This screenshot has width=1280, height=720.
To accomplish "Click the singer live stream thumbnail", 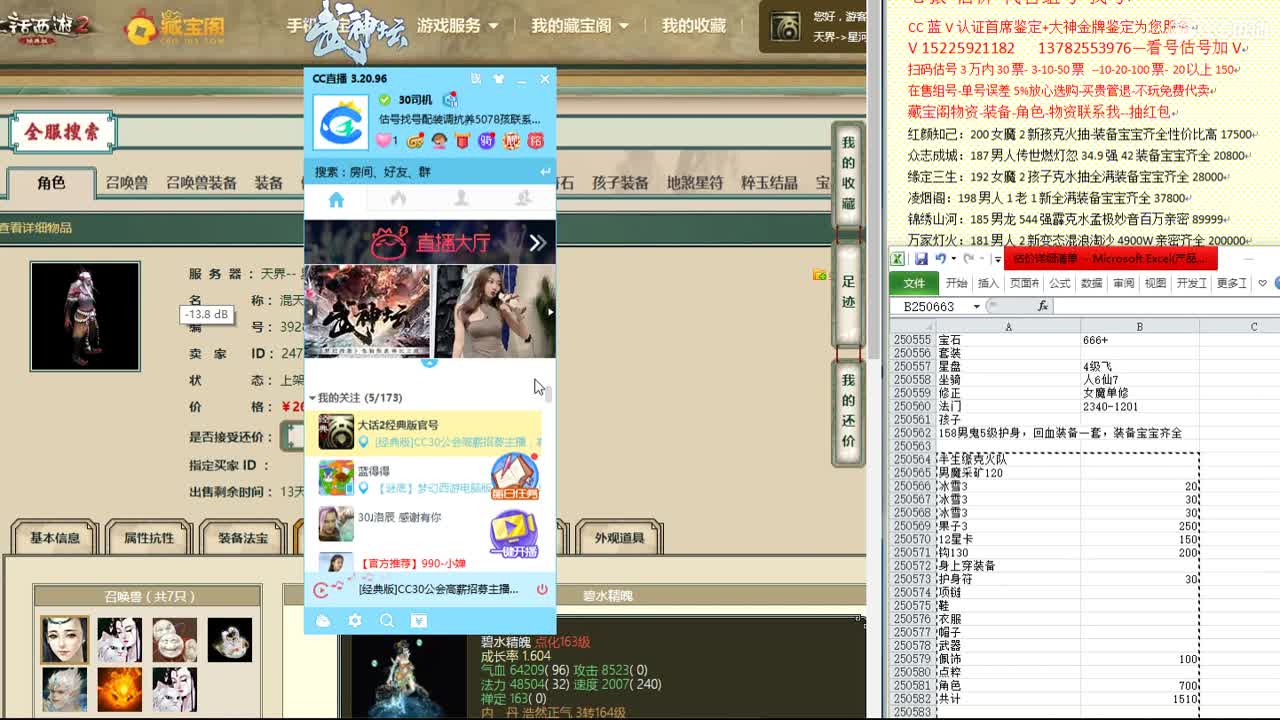I will pyautogui.click(x=495, y=311).
